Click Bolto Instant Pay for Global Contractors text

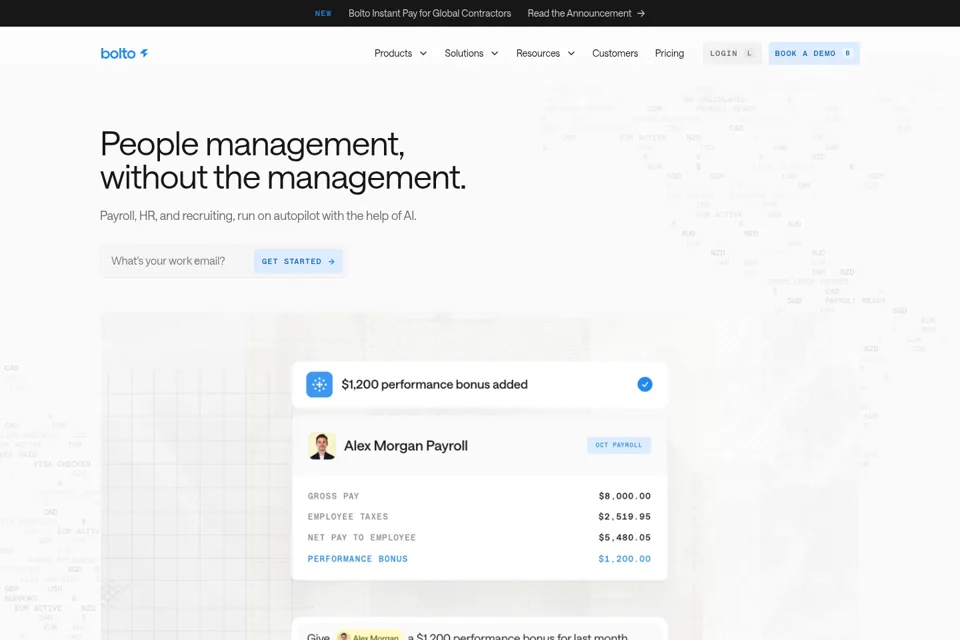click(x=430, y=13)
